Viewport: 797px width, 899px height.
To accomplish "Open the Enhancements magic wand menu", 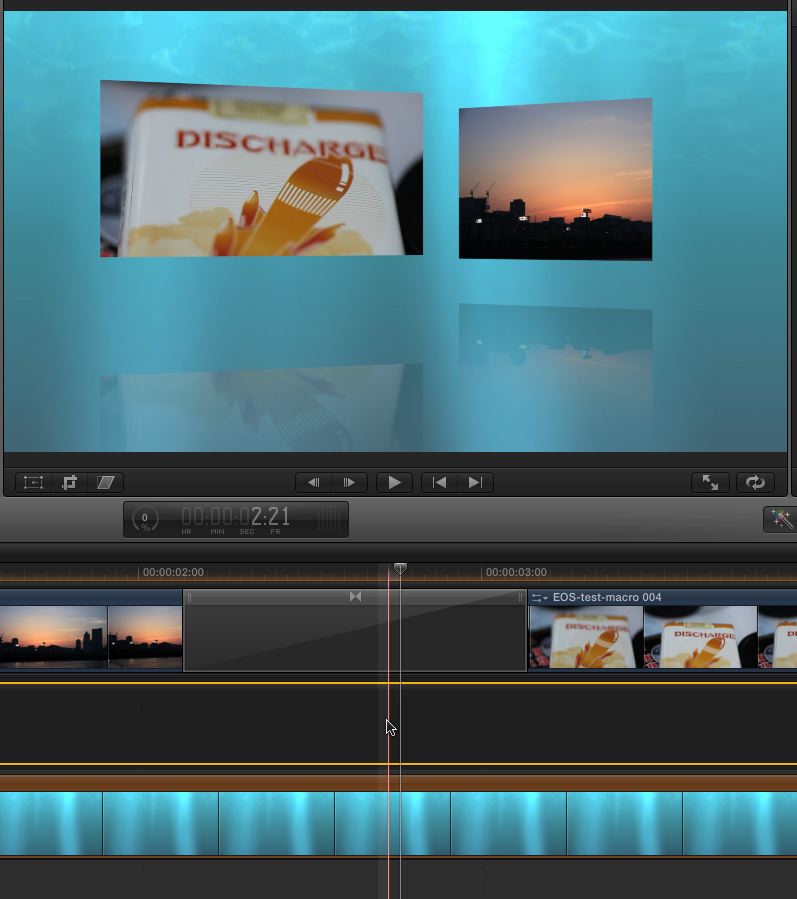I will pos(780,519).
